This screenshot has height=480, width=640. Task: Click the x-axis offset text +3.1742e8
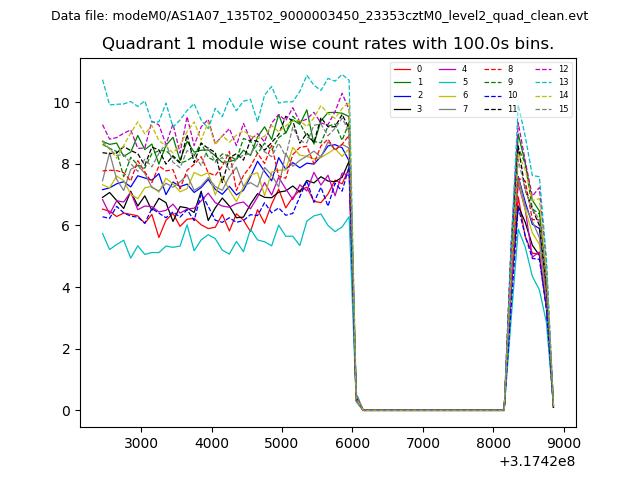coord(536,461)
